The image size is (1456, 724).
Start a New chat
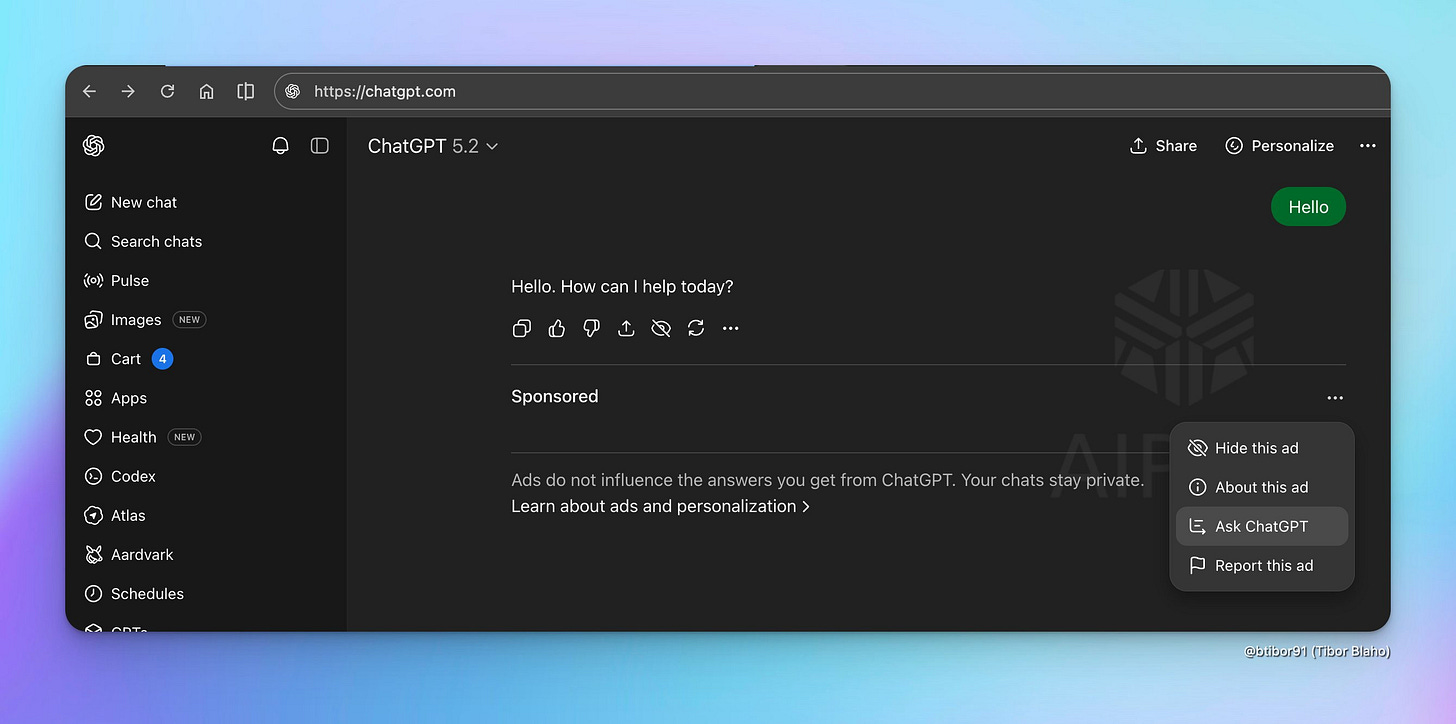pyautogui.click(x=130, y=202)
